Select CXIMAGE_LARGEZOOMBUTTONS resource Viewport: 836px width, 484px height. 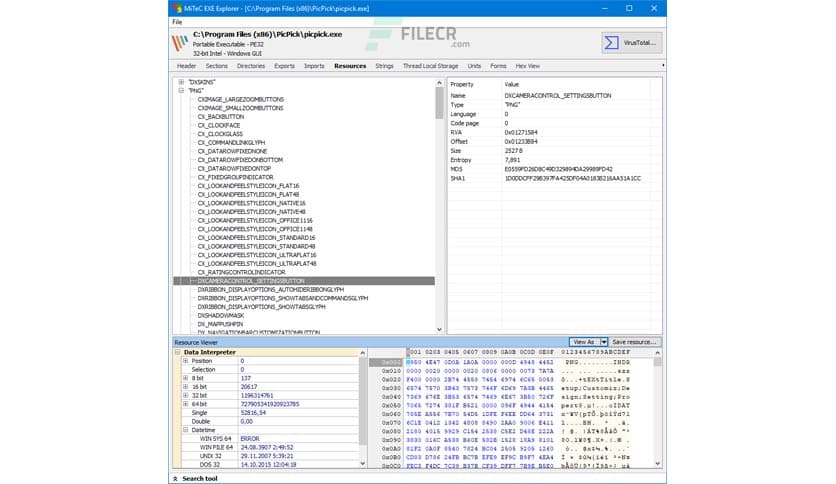[x=240, y=100]
